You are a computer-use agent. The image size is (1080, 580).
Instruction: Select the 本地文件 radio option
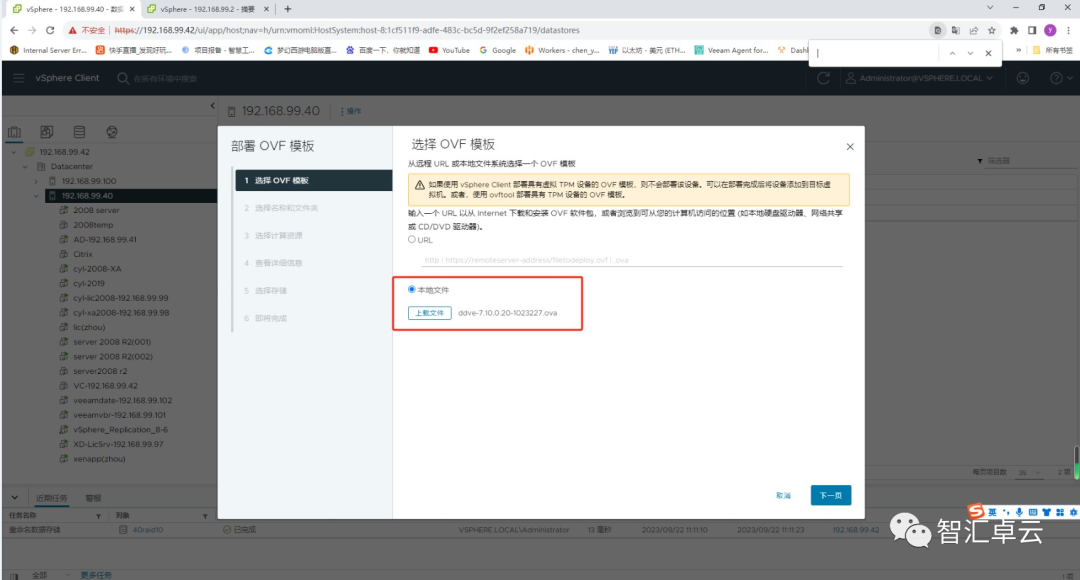click(x=412, y=289)
